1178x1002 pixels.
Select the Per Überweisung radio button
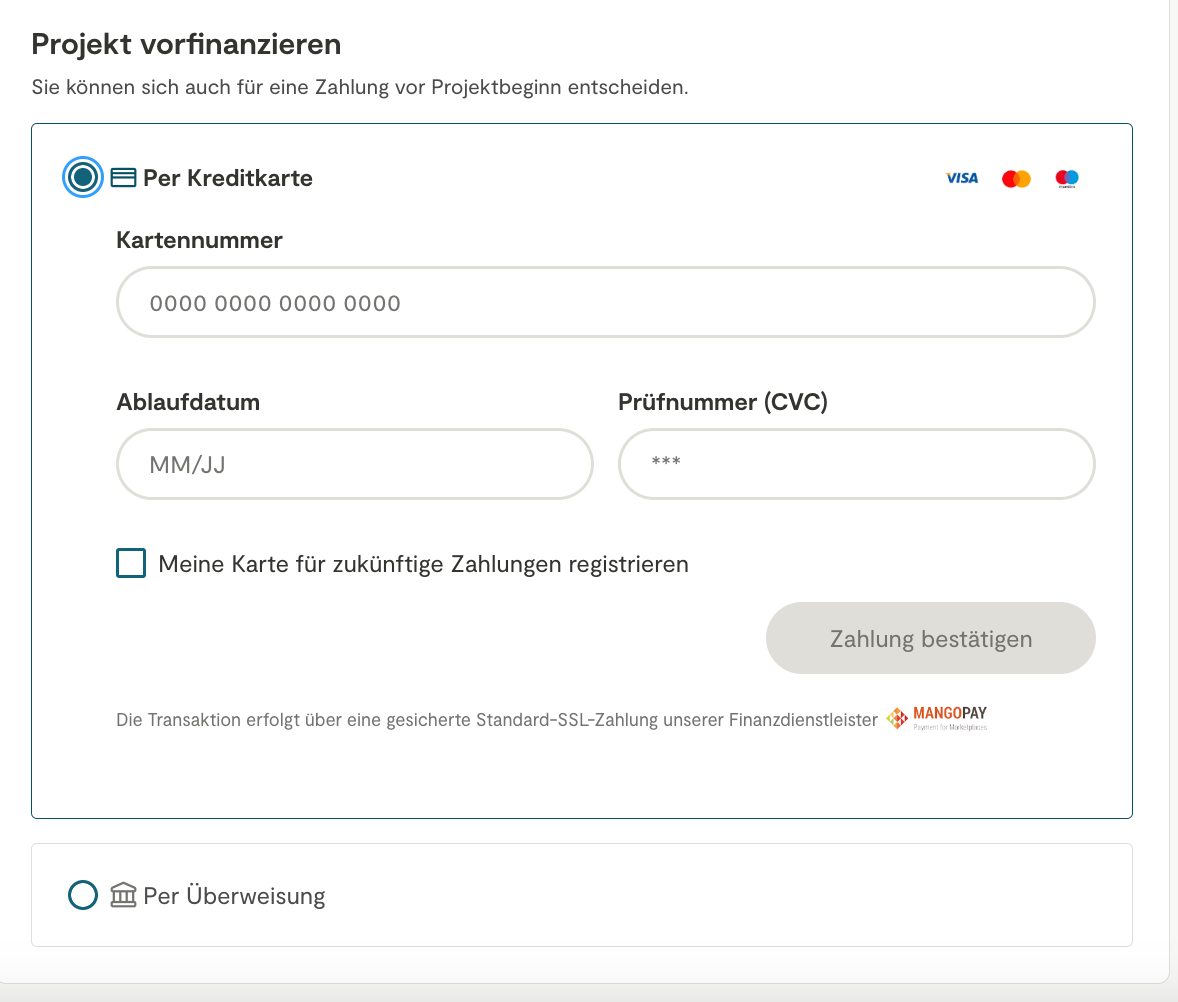click(83, 894)
